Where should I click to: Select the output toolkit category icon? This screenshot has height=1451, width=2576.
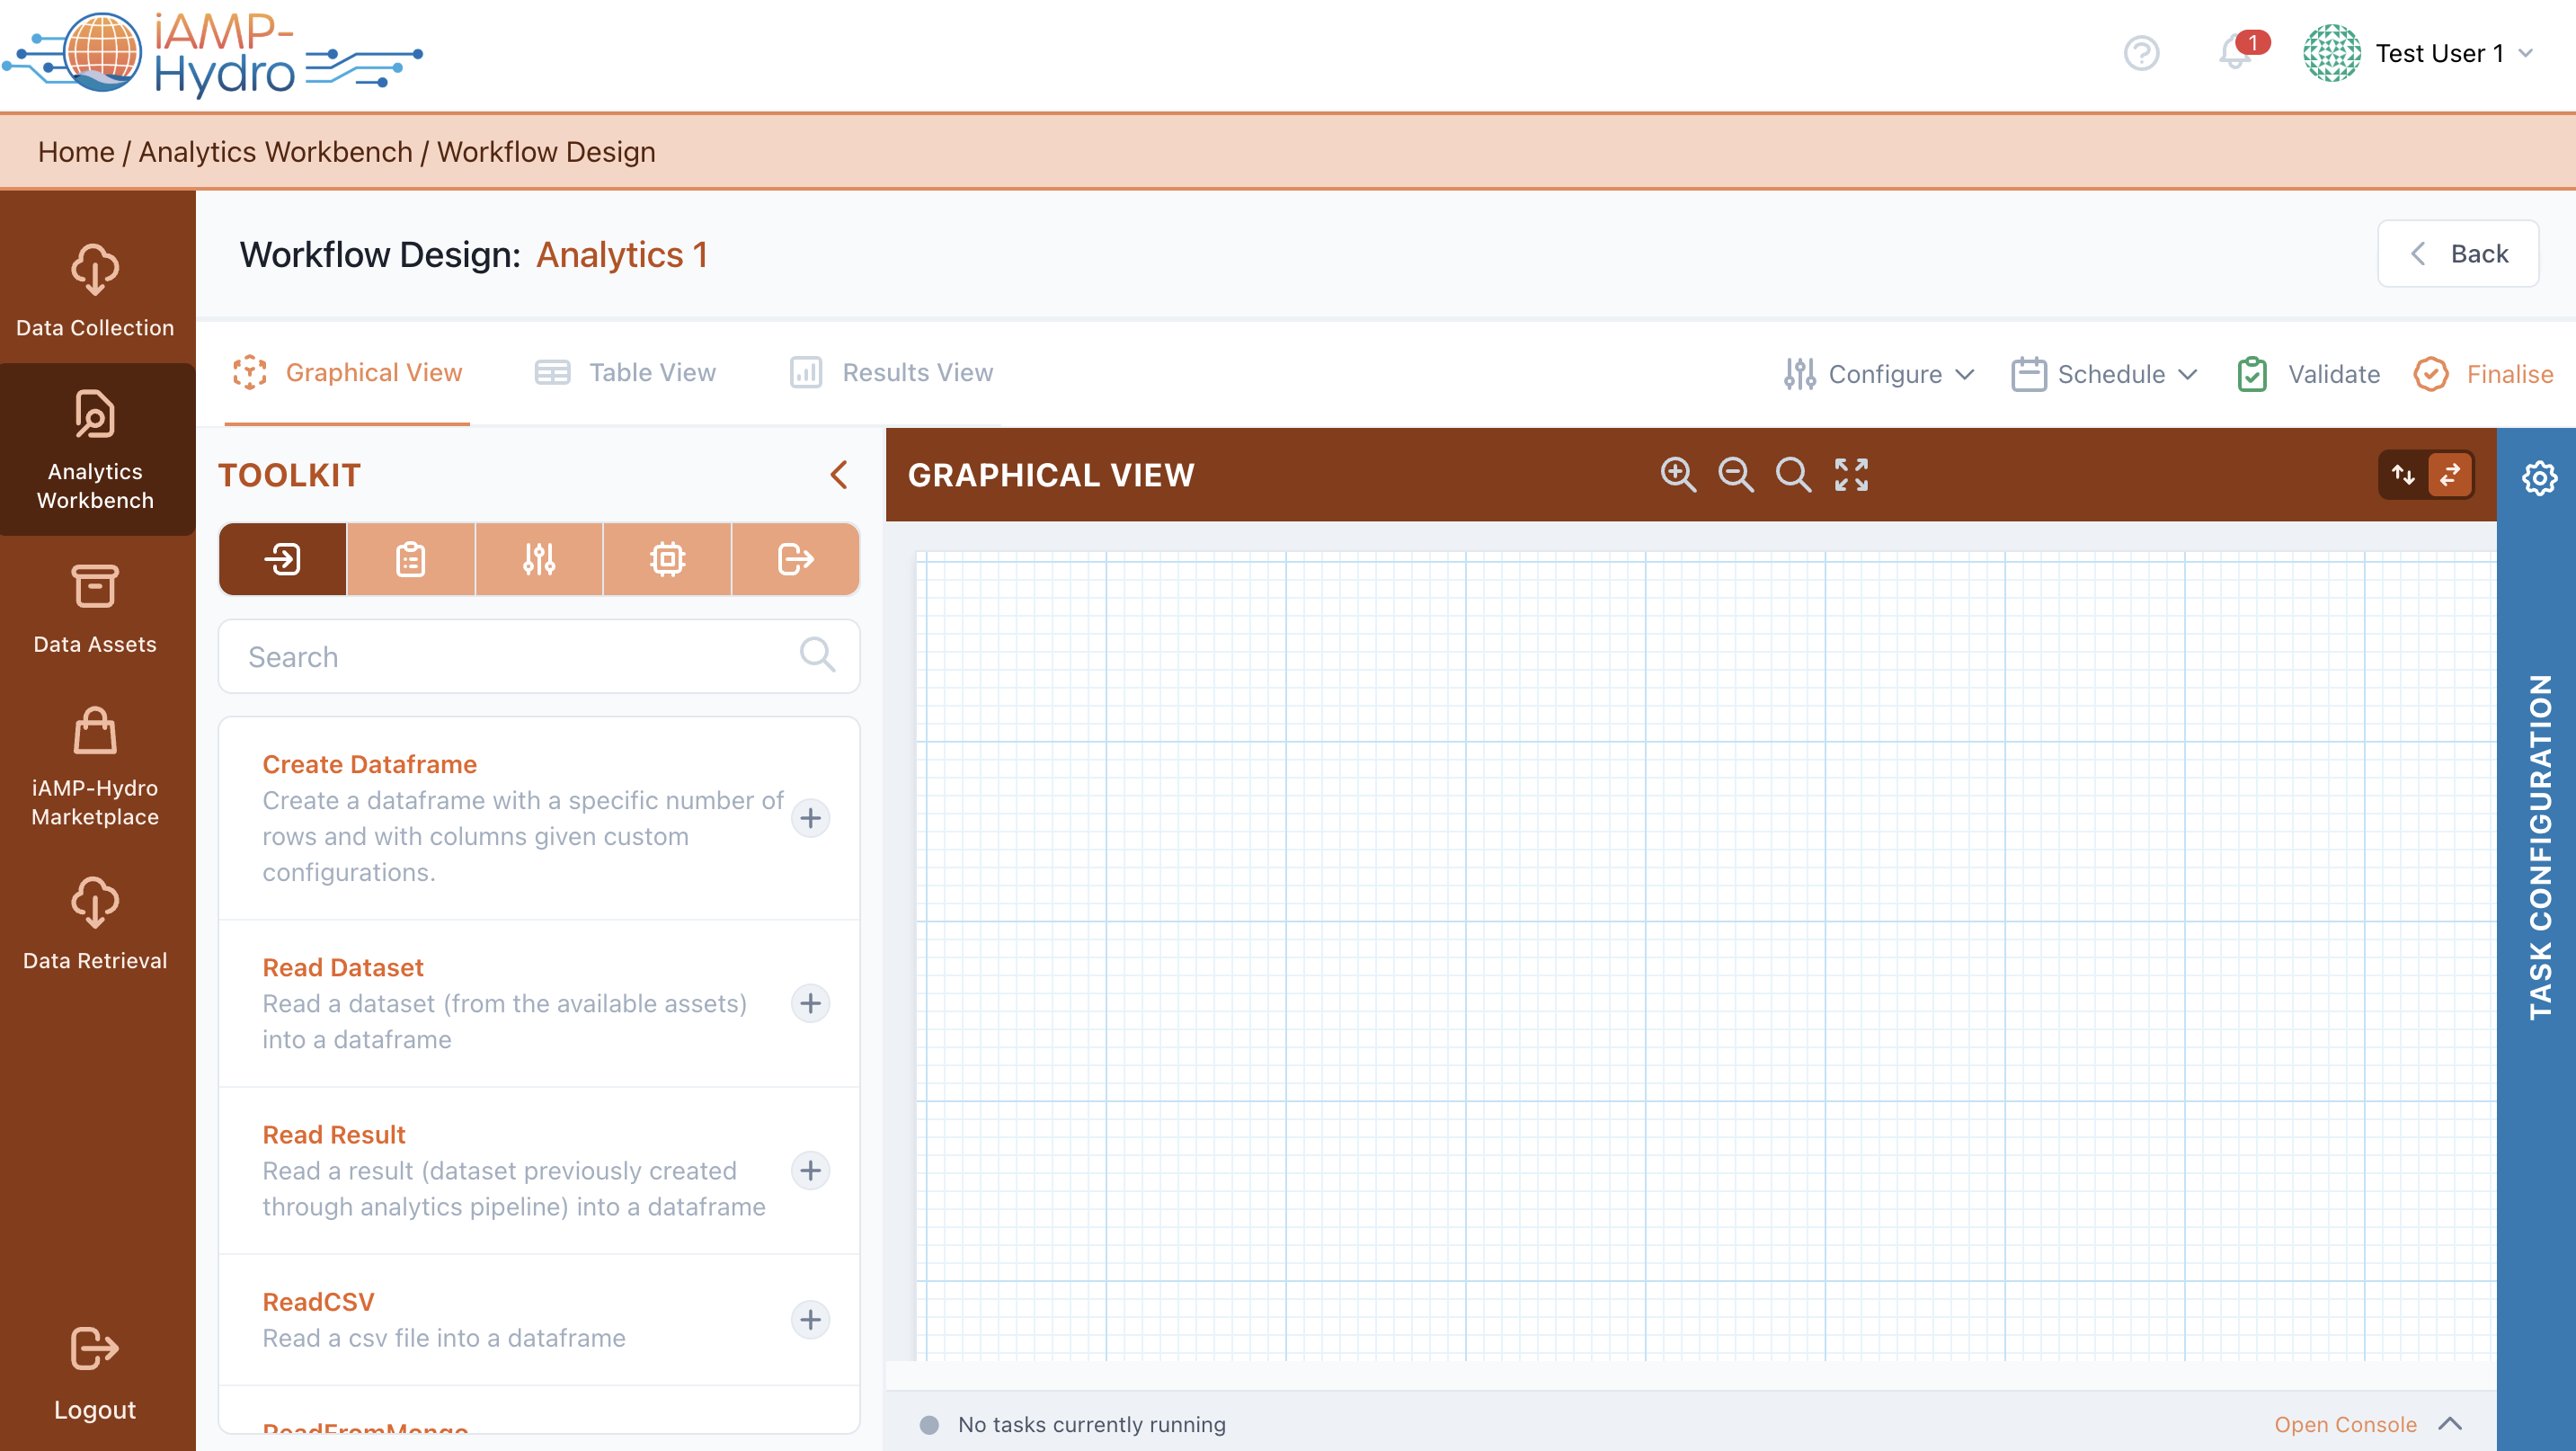pos(795,559)
